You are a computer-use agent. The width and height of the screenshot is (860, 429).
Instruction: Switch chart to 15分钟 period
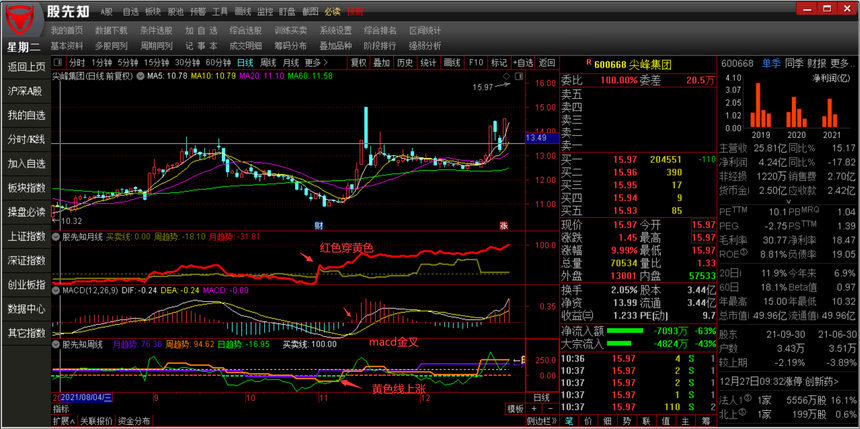point(157,63)
